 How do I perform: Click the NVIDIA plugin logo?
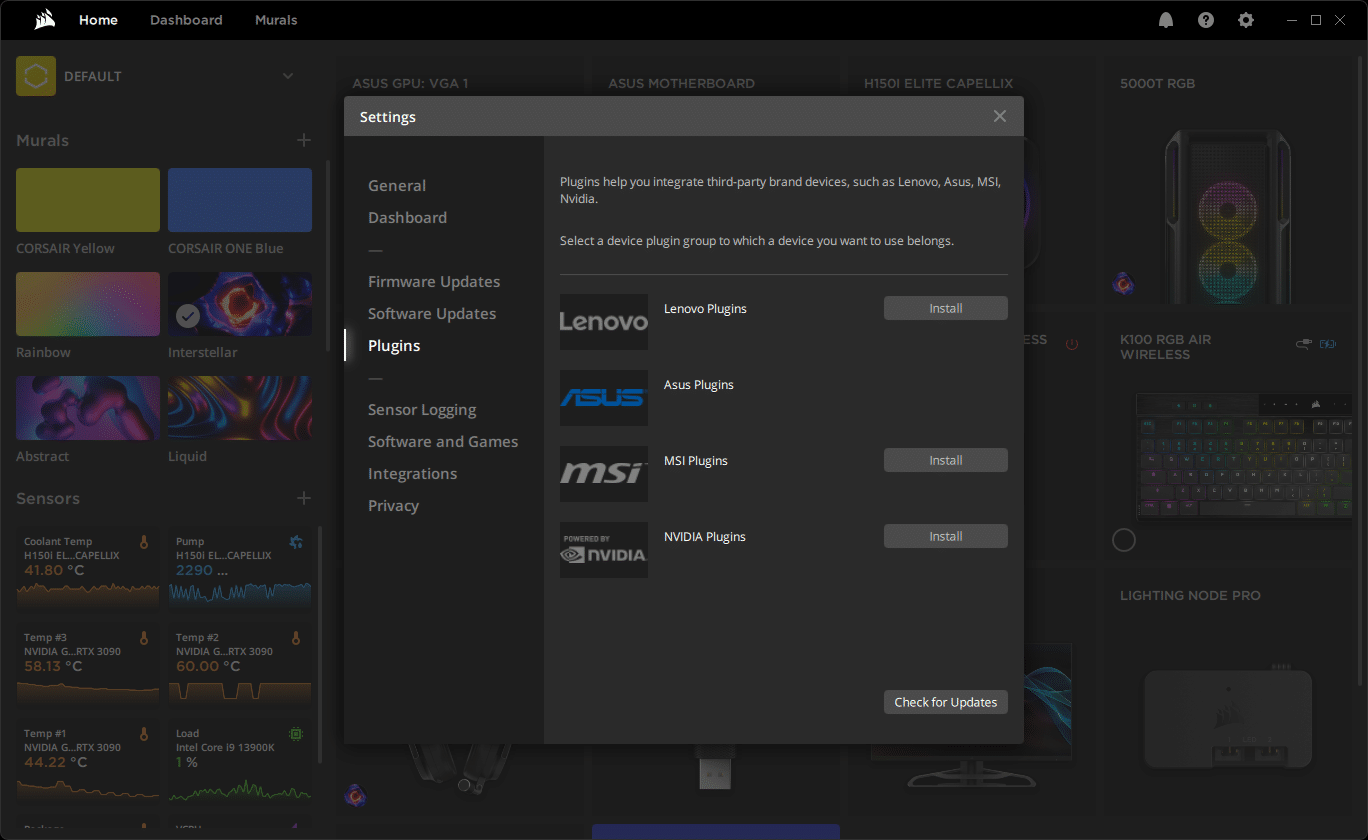(x=604, y=550)
